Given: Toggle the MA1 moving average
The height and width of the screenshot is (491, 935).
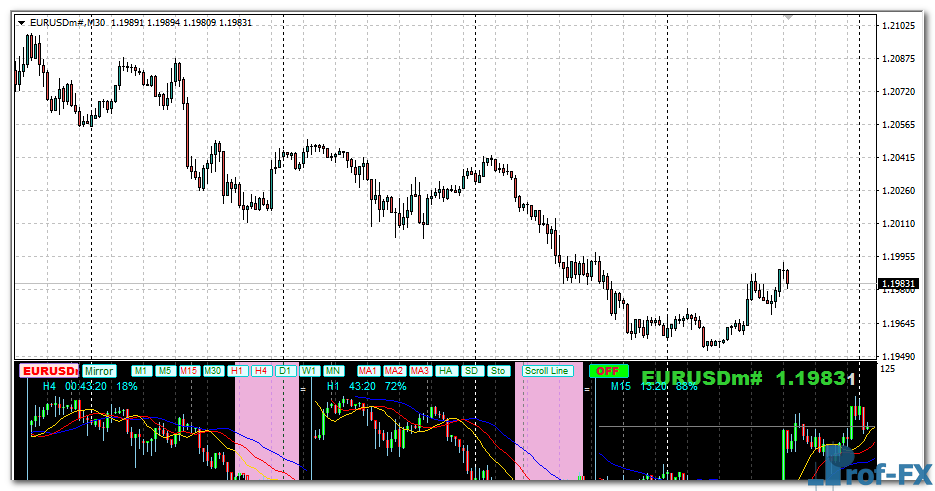Looking at the screenshot, I should (368, 371).
